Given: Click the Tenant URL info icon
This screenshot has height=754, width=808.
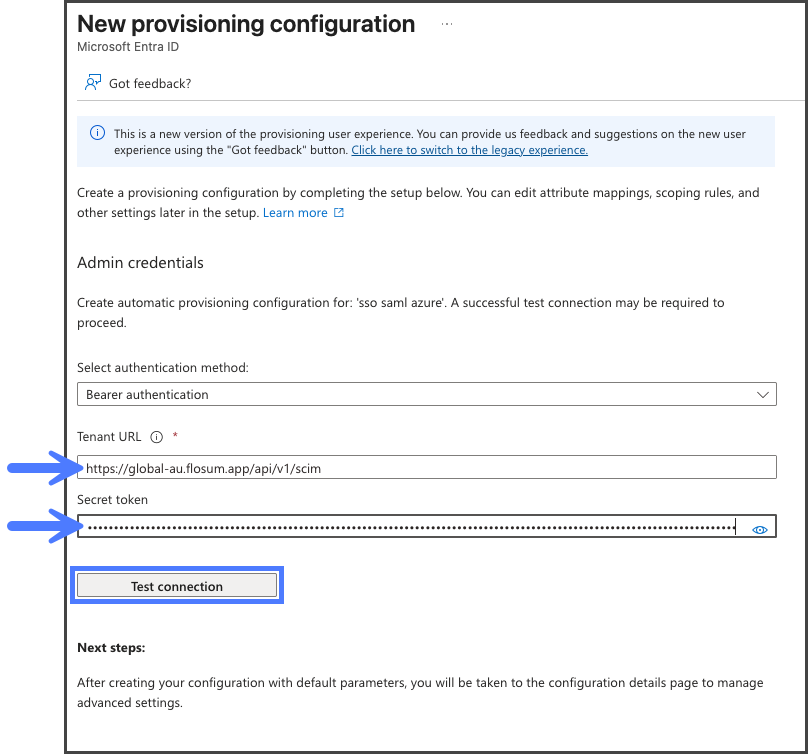Looking at the screenshot, I should (x=156, y=437).
